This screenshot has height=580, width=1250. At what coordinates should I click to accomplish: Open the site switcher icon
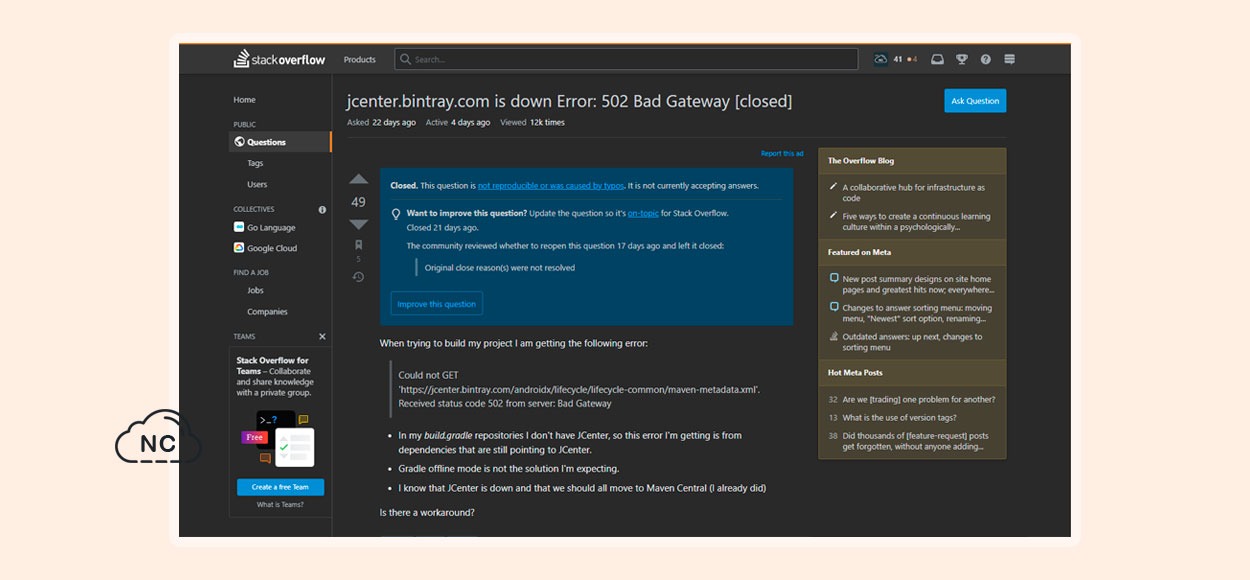click(1010, 59)
